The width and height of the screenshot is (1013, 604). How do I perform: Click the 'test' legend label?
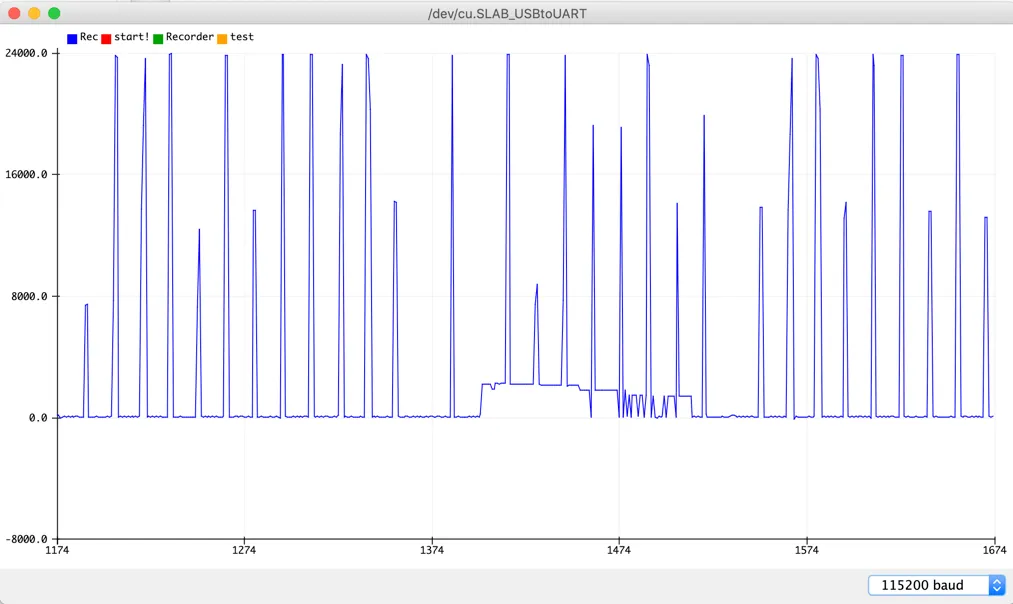pos(242,37)
